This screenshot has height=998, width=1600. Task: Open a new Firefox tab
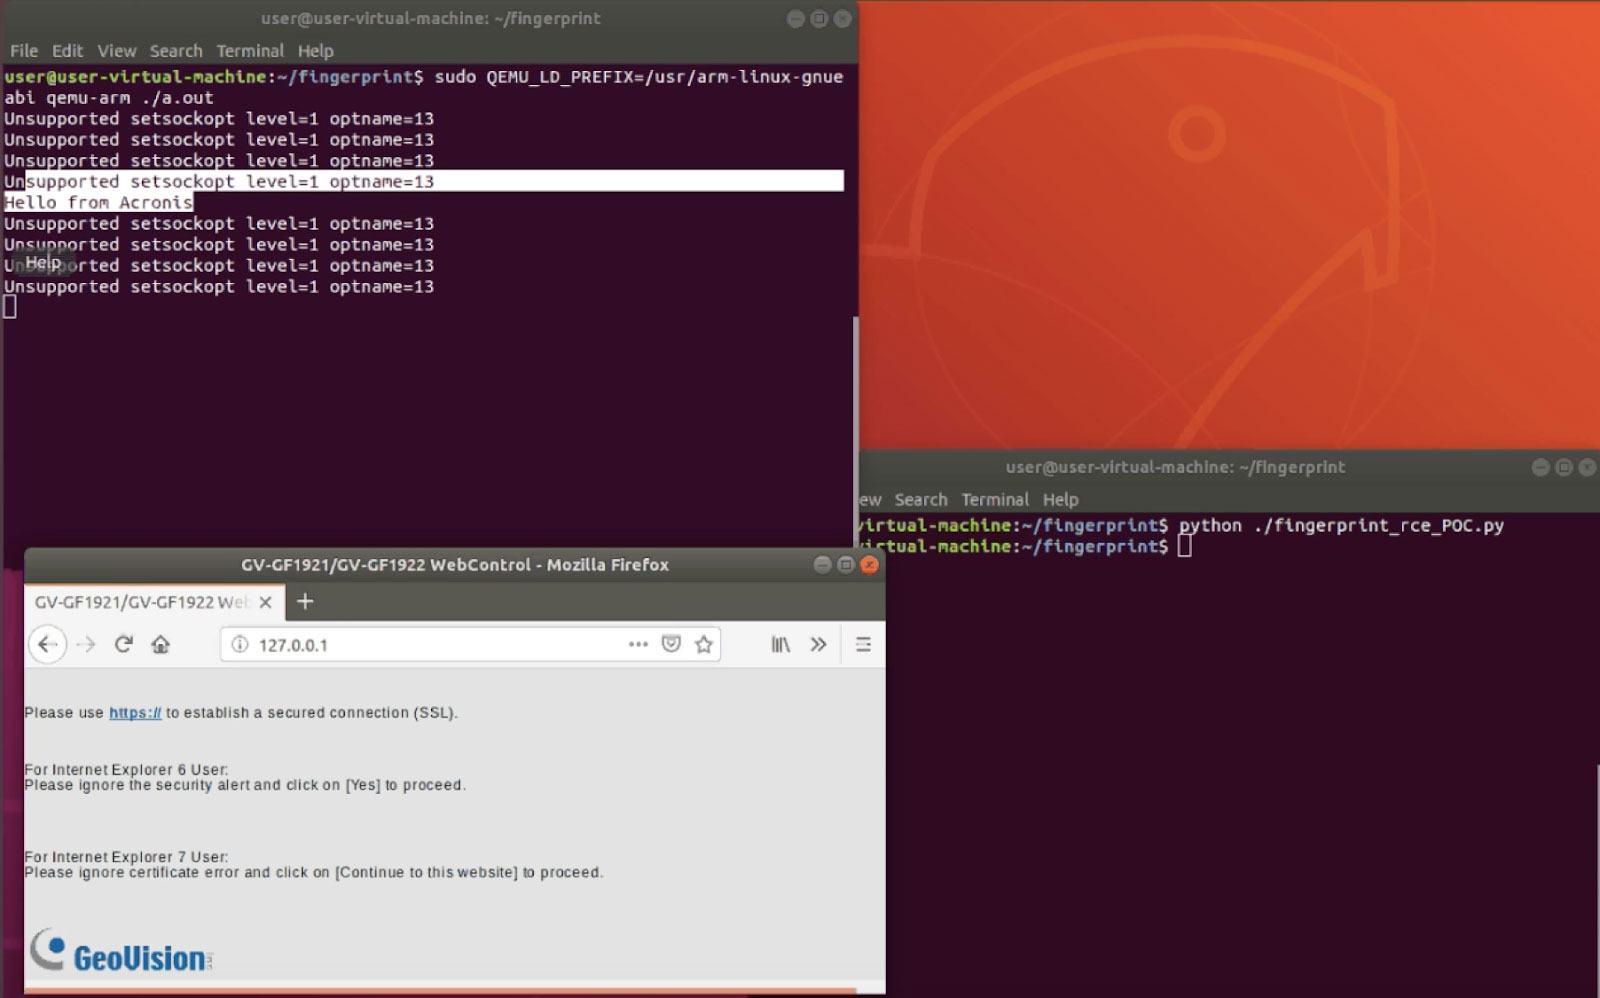point(305,601)
